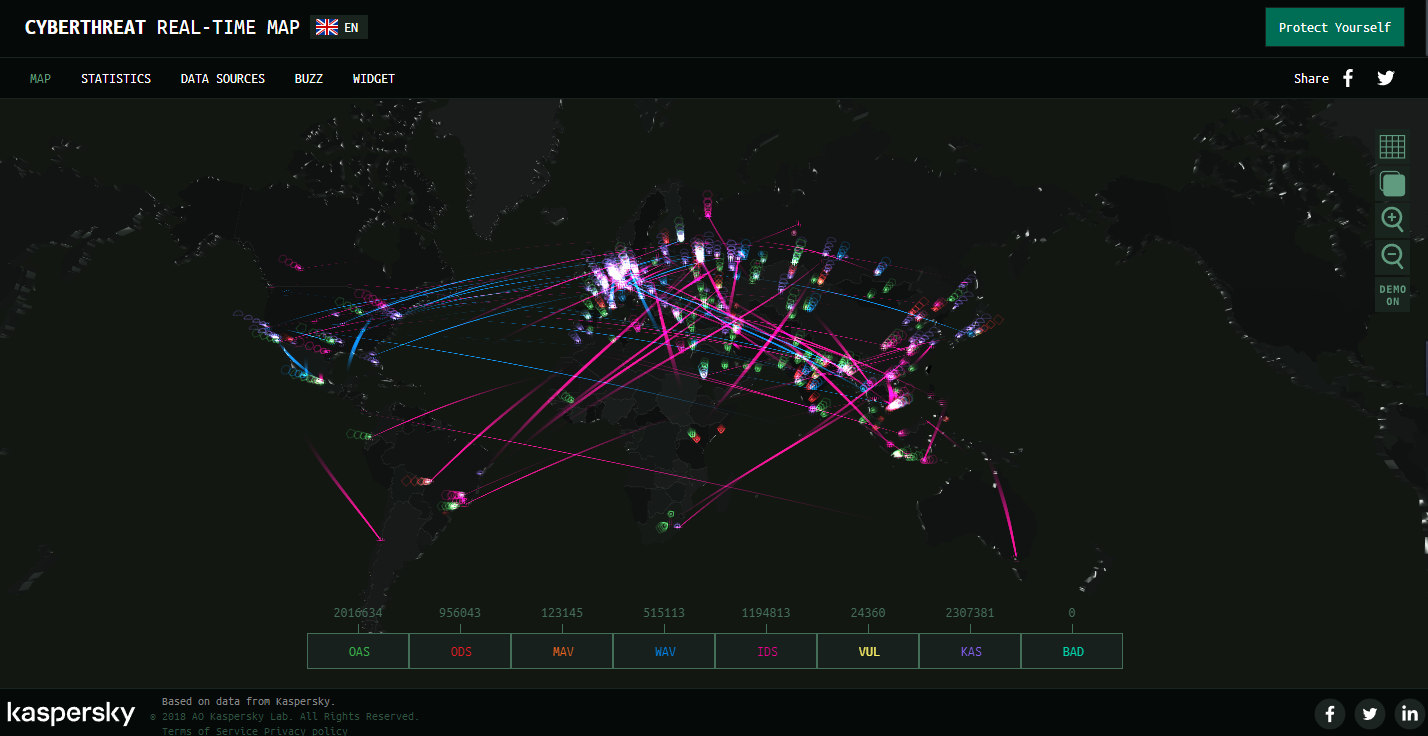
Task: Click the MAV count 123145
Action: click(x=562, y=612)
